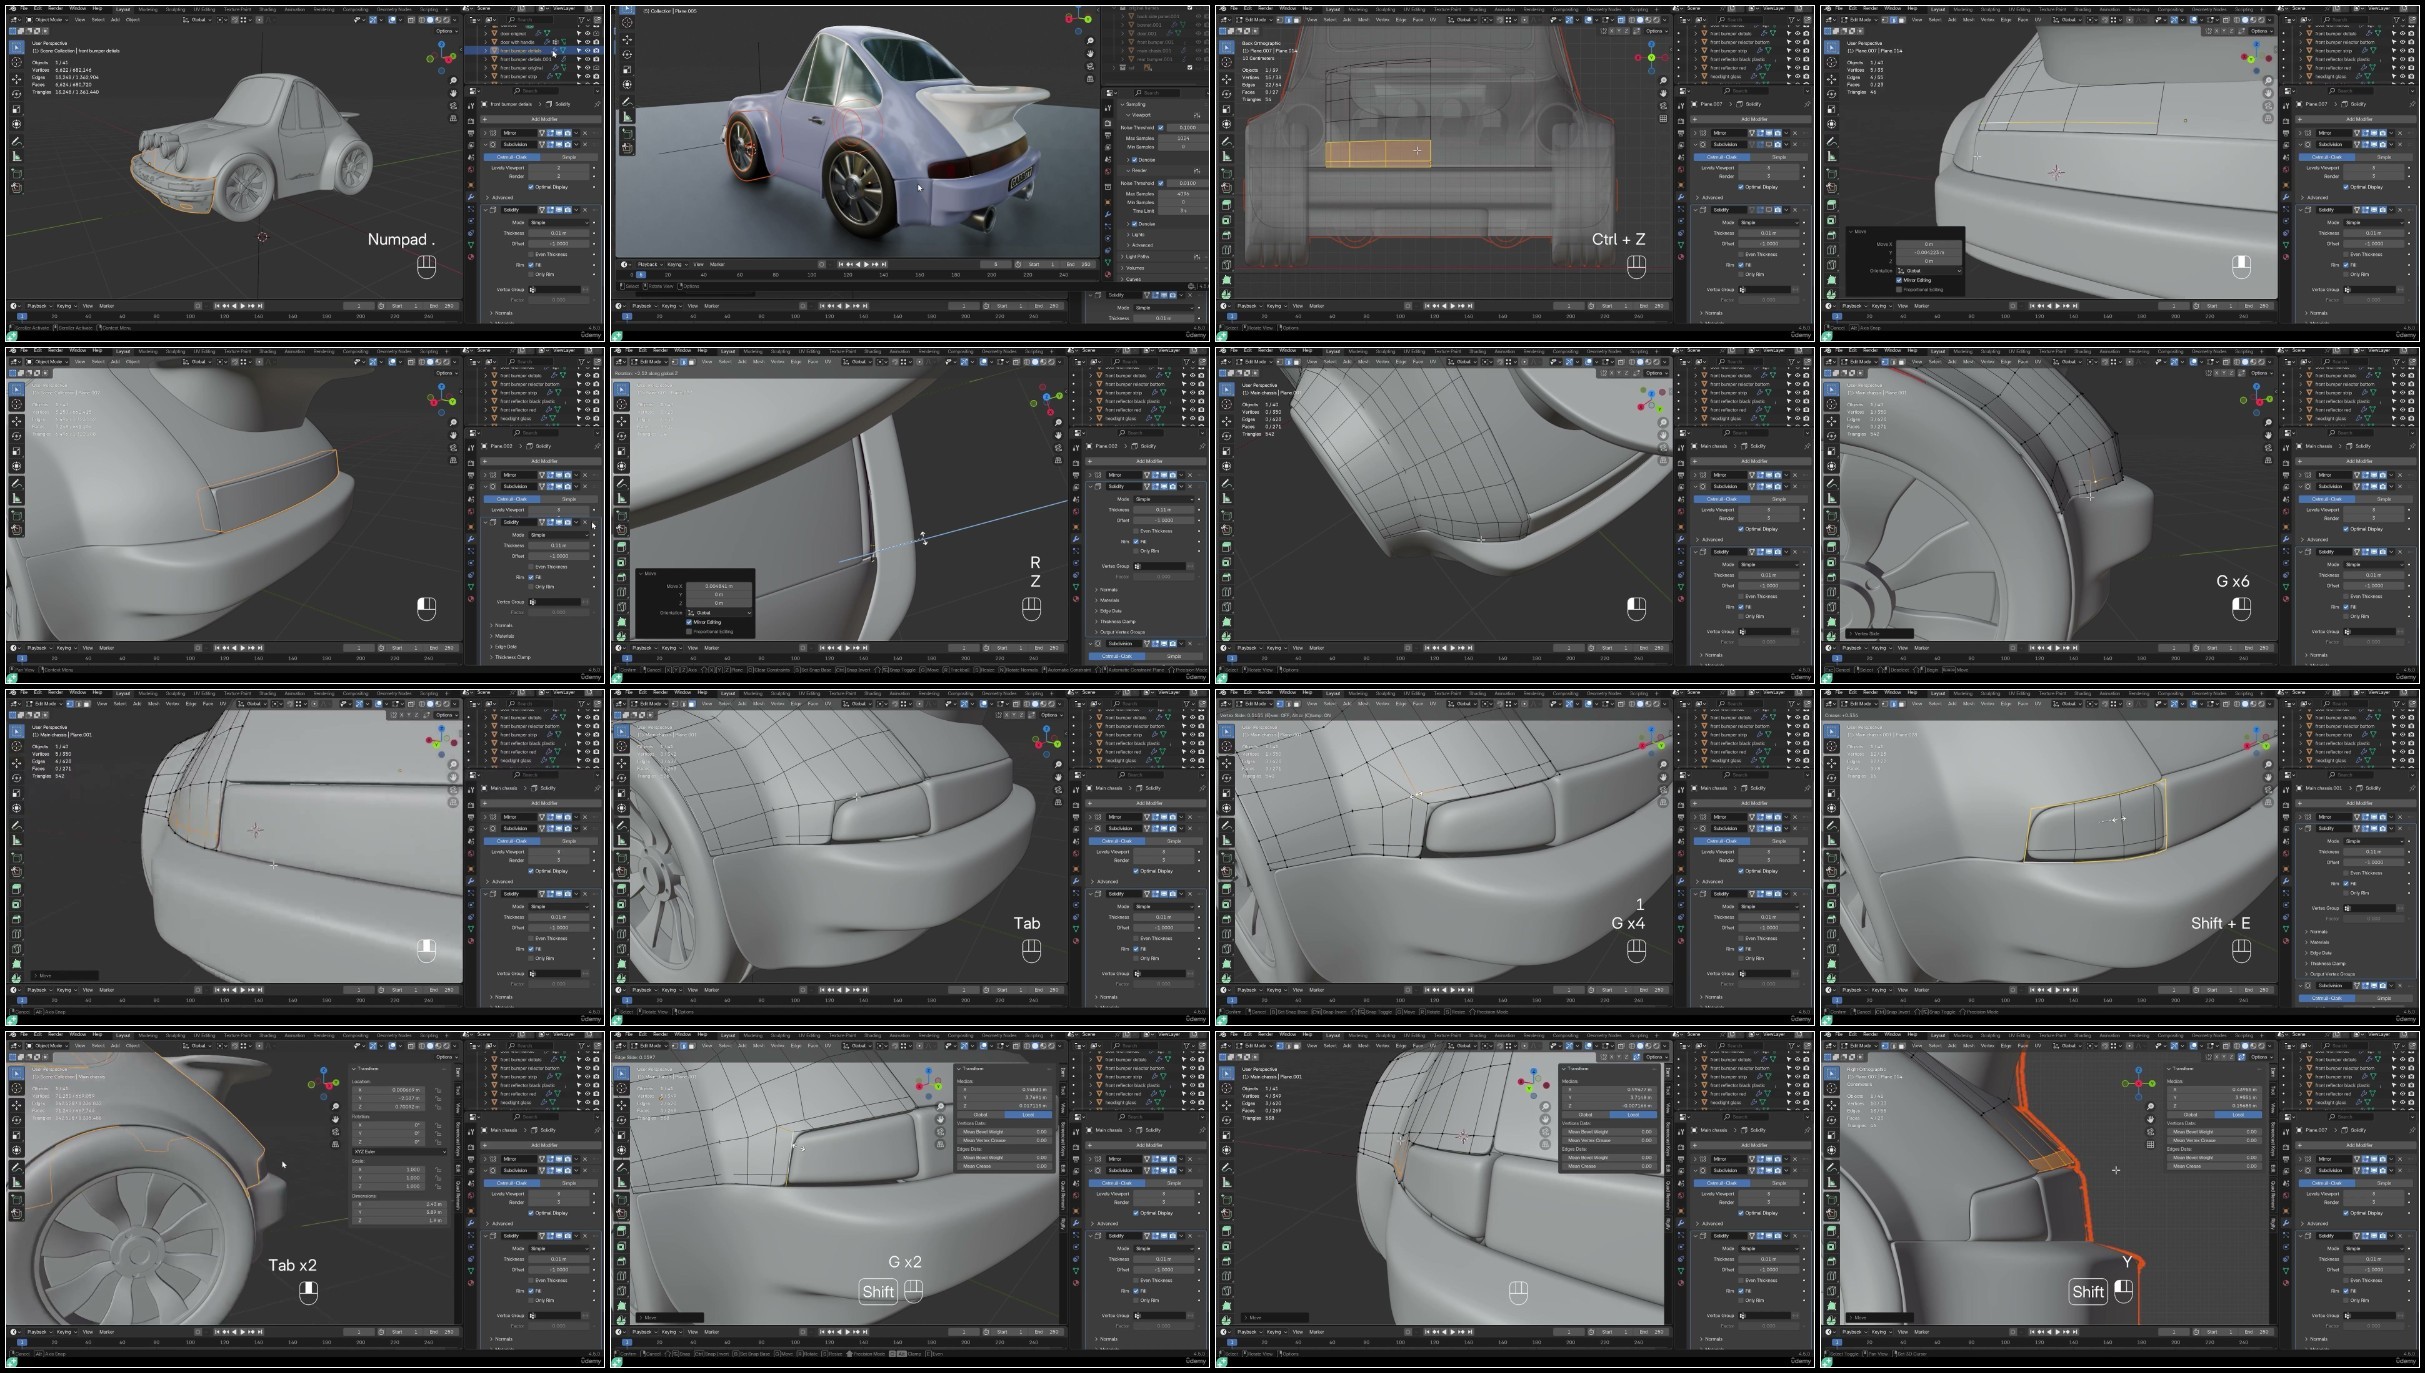
Task: Select the Extrude Region tool in the Shift Y frame
Action: 1831,1231
